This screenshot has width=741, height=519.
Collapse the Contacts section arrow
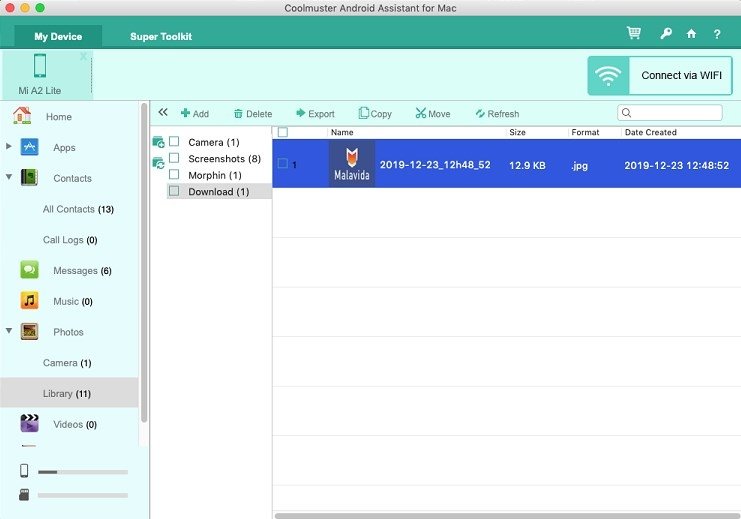[9, 177]
